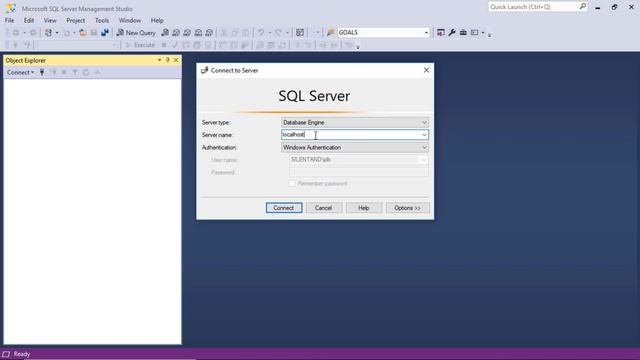Click the Activity pulse icon in Object Explorer
The width and height of the screenshot is (640, 360).
click(97, 72)
